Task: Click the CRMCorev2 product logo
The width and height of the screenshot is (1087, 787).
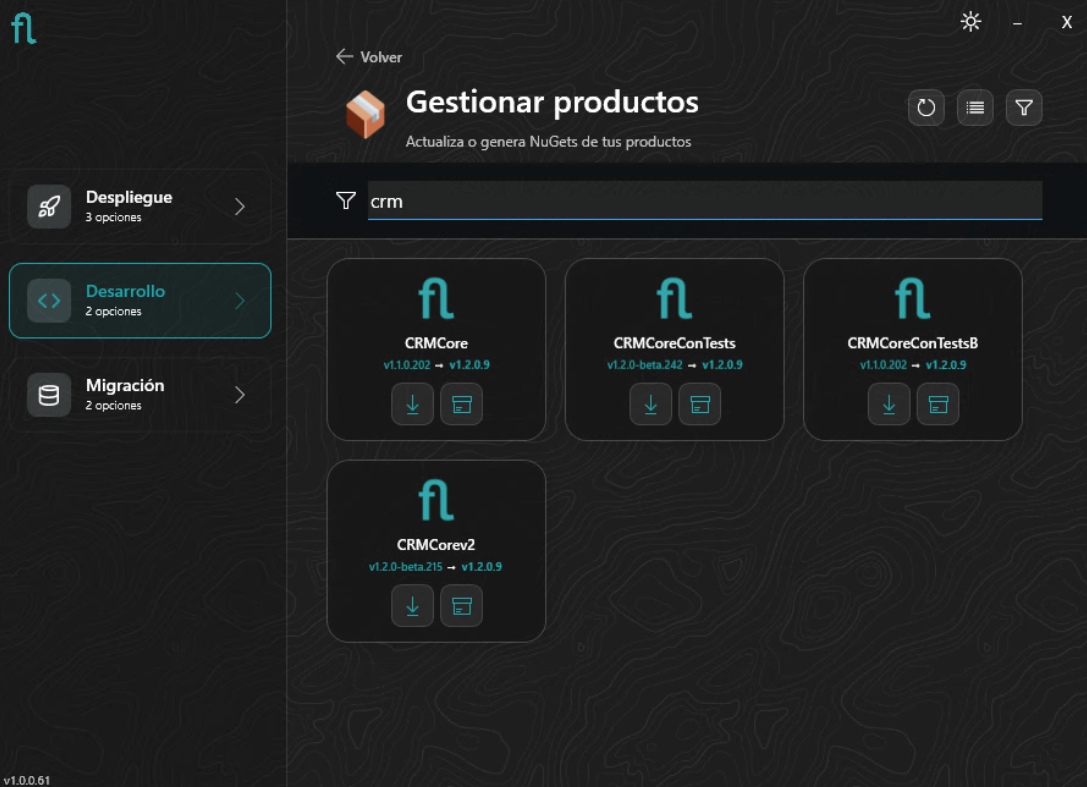Action: 436,500
